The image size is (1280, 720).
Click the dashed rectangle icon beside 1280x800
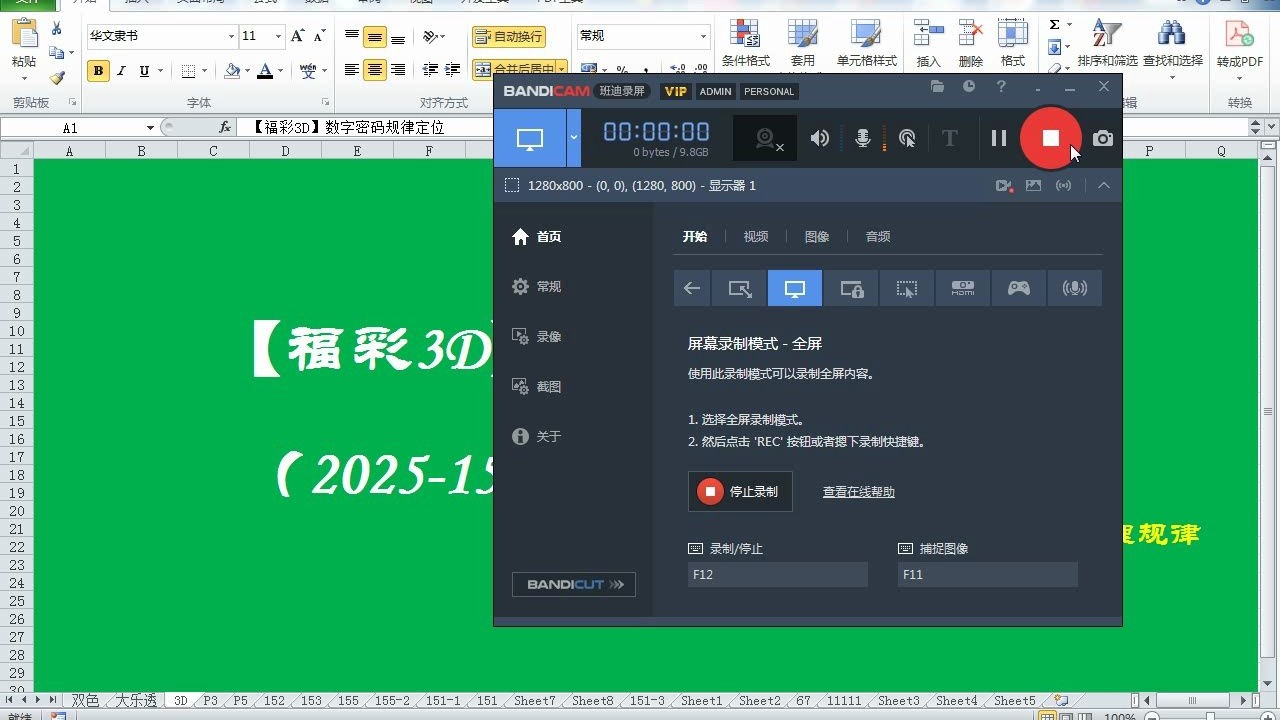512,185
